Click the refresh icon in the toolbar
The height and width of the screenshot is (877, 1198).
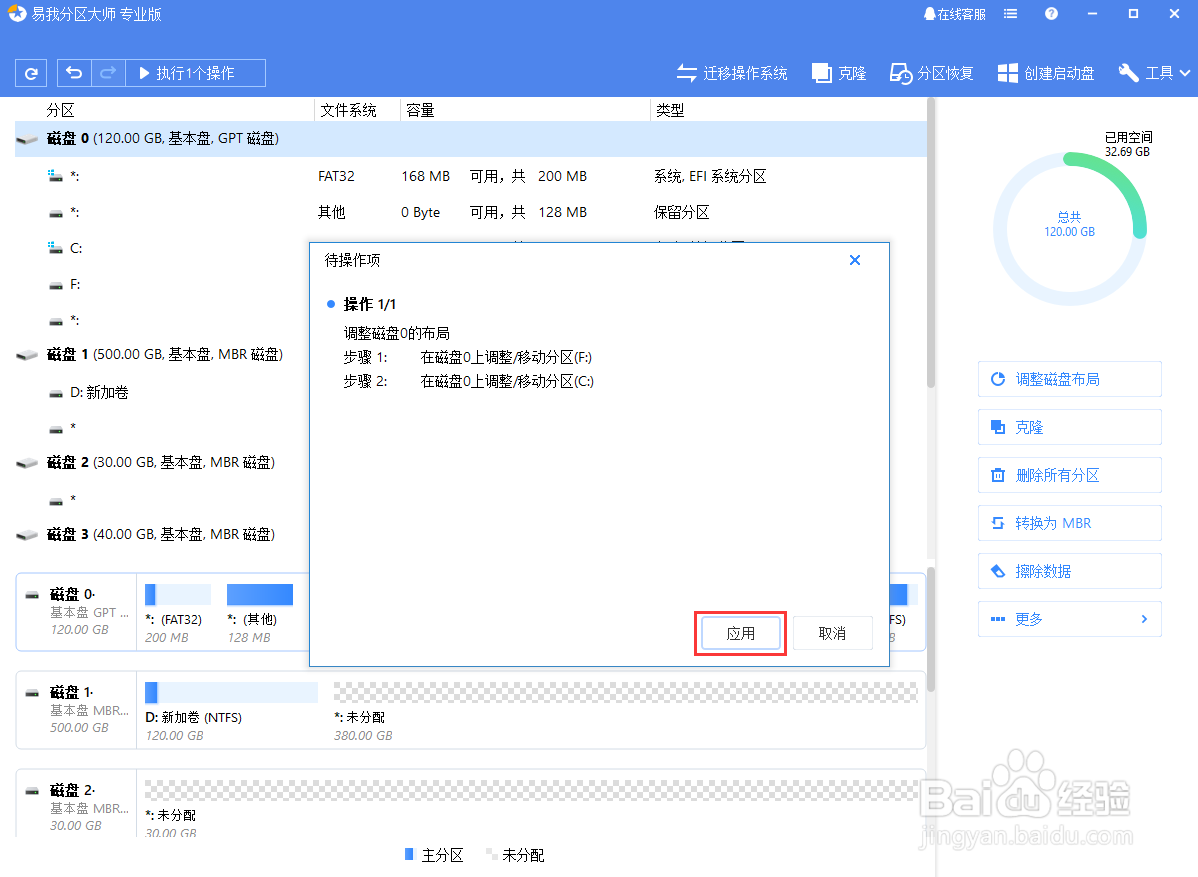[31, 73]
